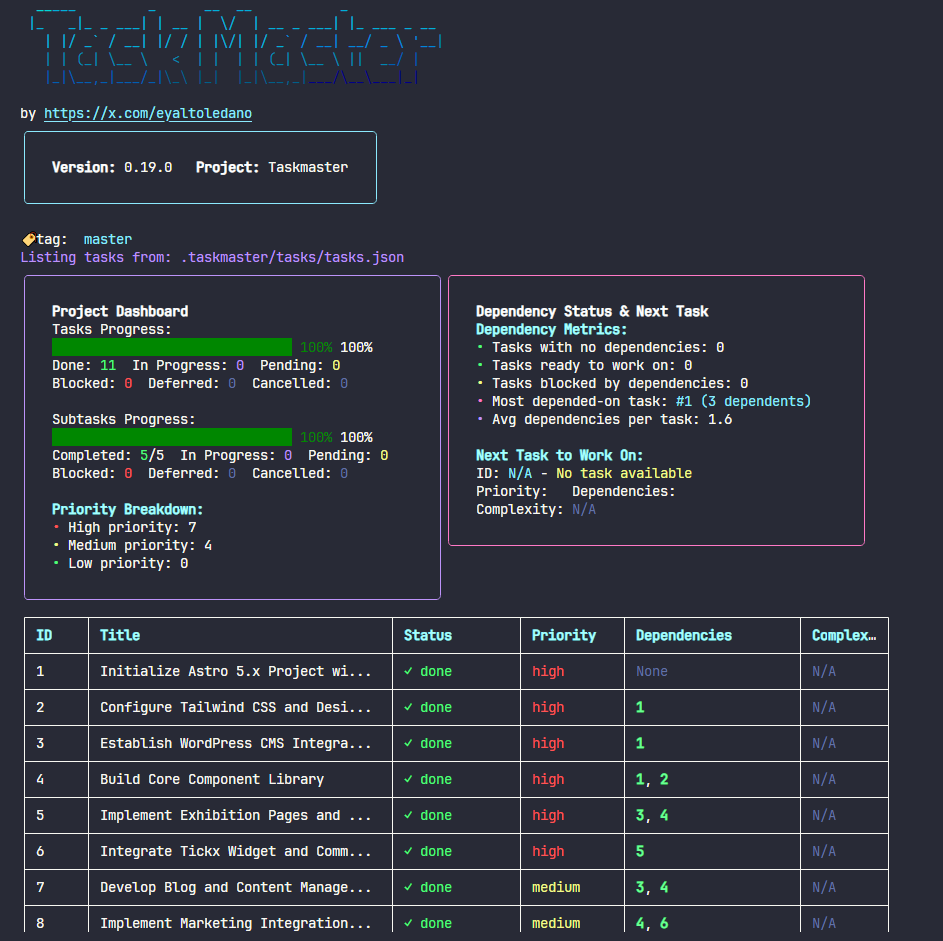This screenshot has height=941, width=943.
Task: Click 'Establish WordPress CMS Integra...' title
Action: pyautogui.click(x=236, y=744)
